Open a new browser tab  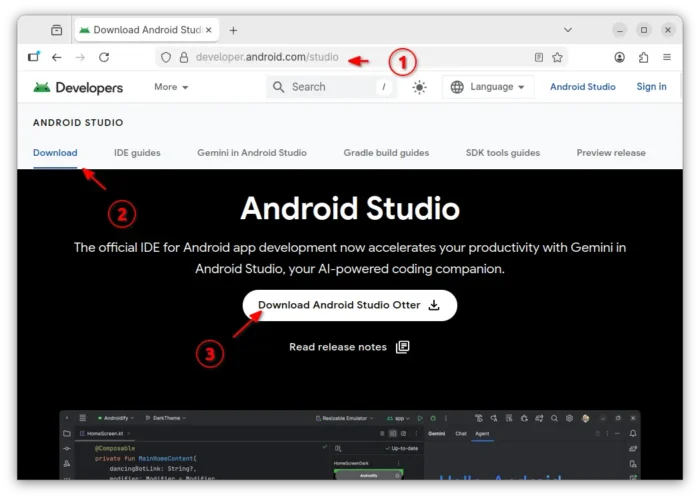coord(233,30)
